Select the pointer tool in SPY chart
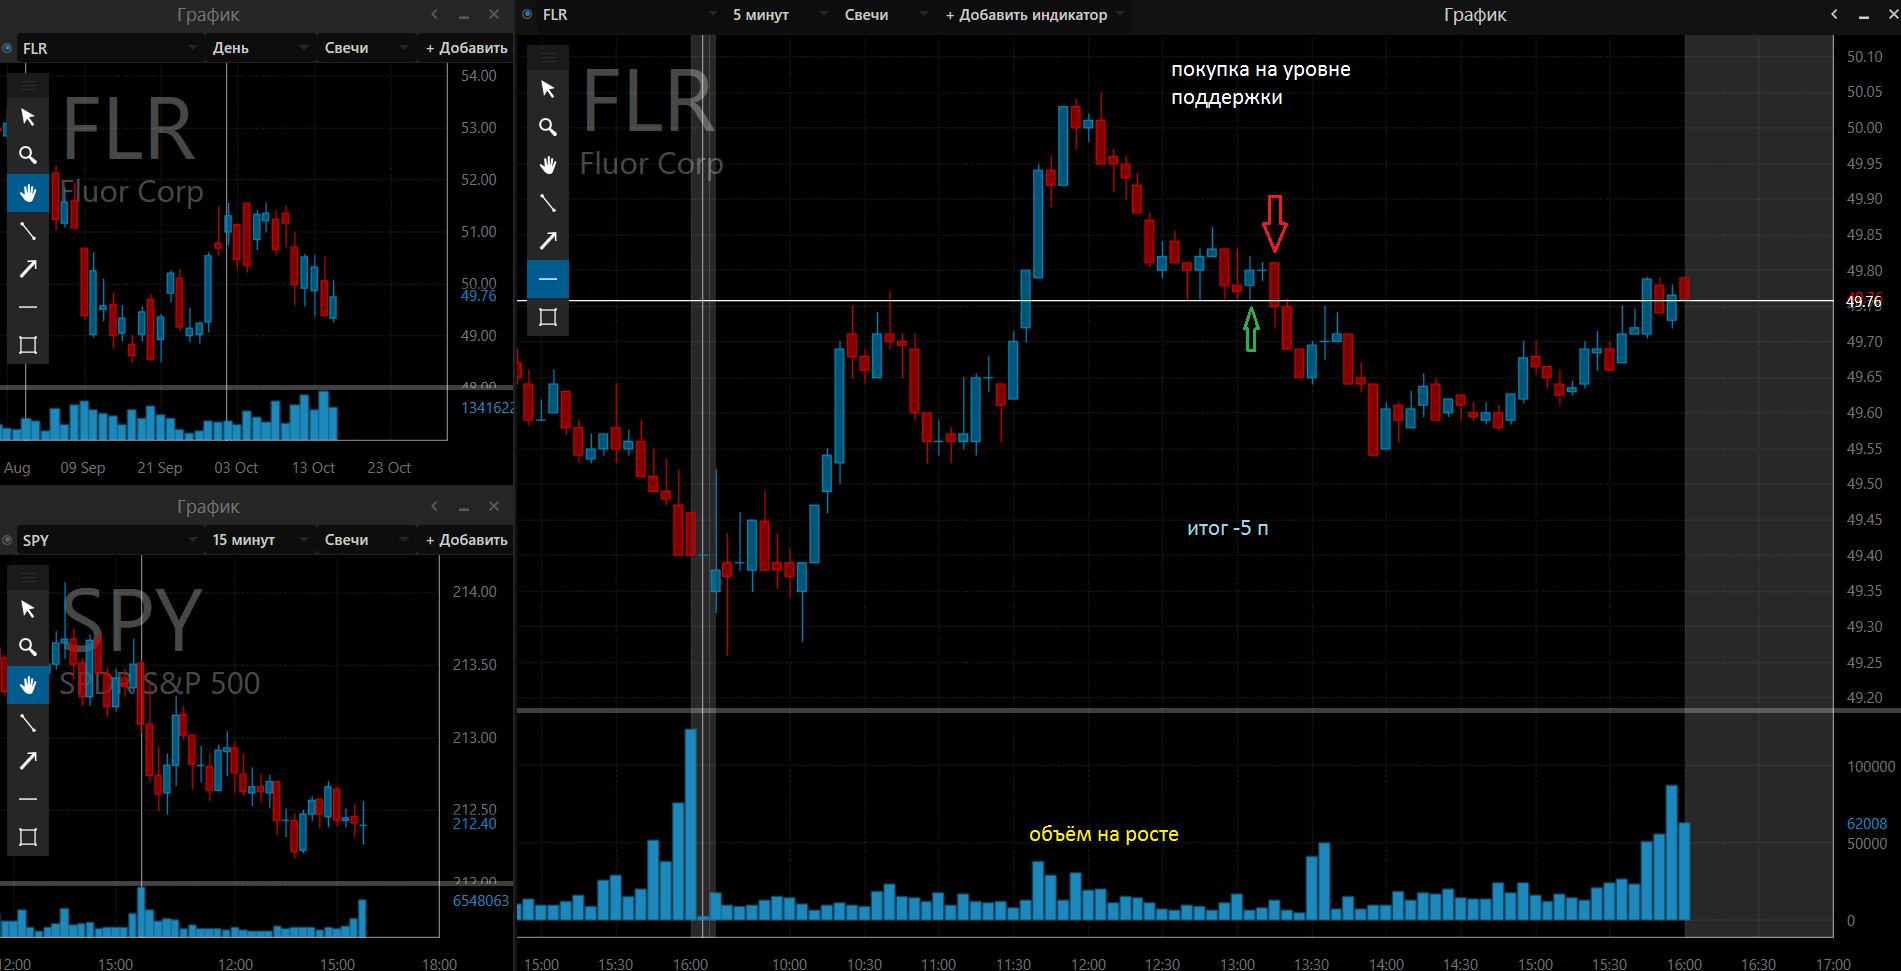This screenshot has height=971, width=1901. 28,609
